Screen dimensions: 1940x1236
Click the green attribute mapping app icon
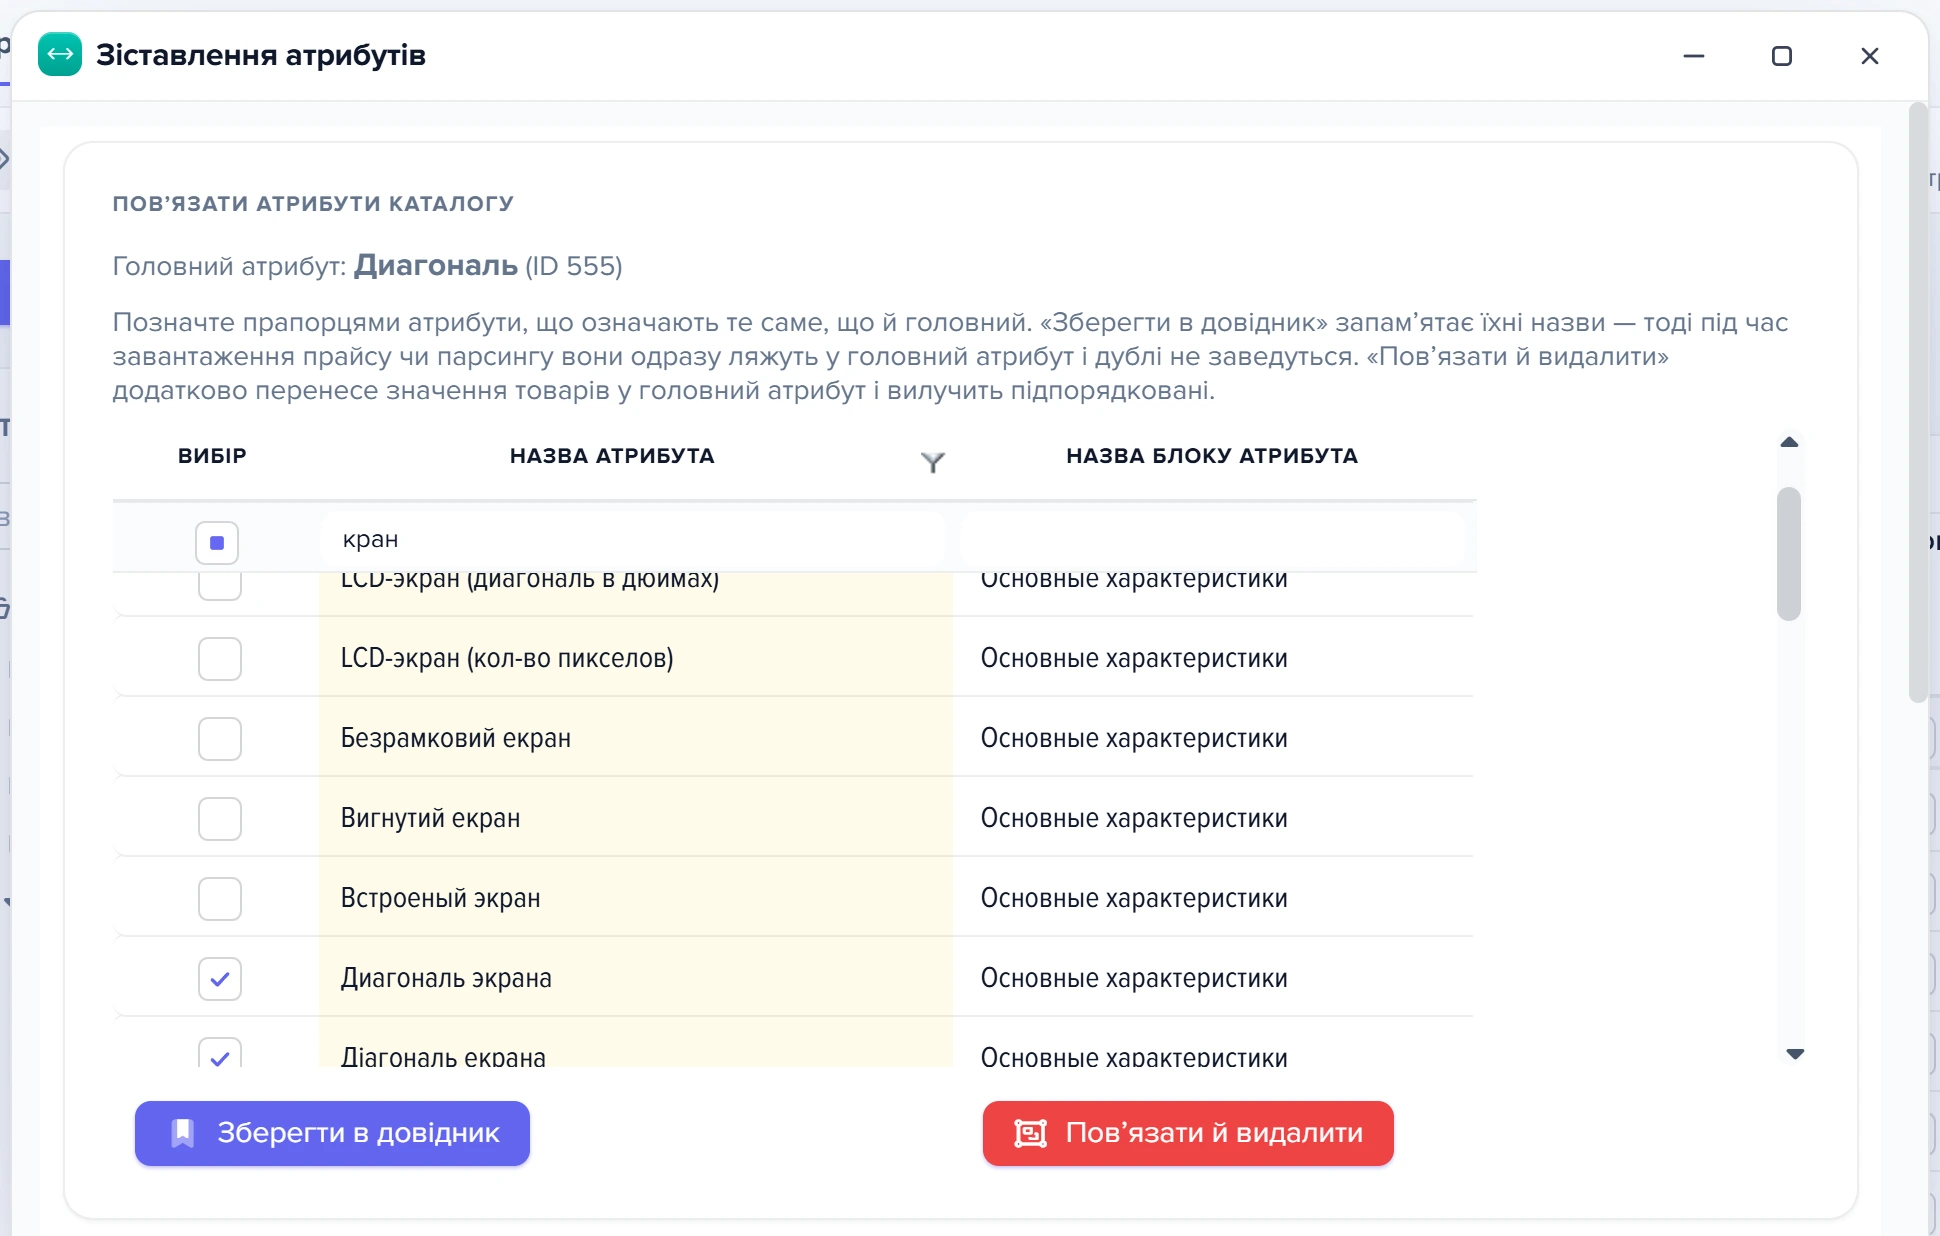click(60, 54)
